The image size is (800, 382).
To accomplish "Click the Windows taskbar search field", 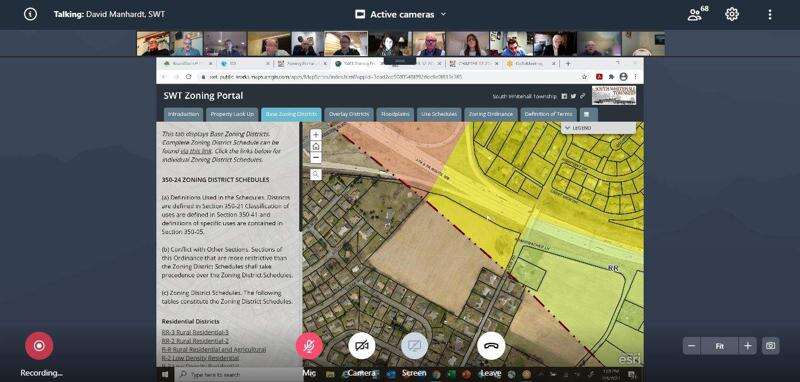I will (x=239, y=374).
